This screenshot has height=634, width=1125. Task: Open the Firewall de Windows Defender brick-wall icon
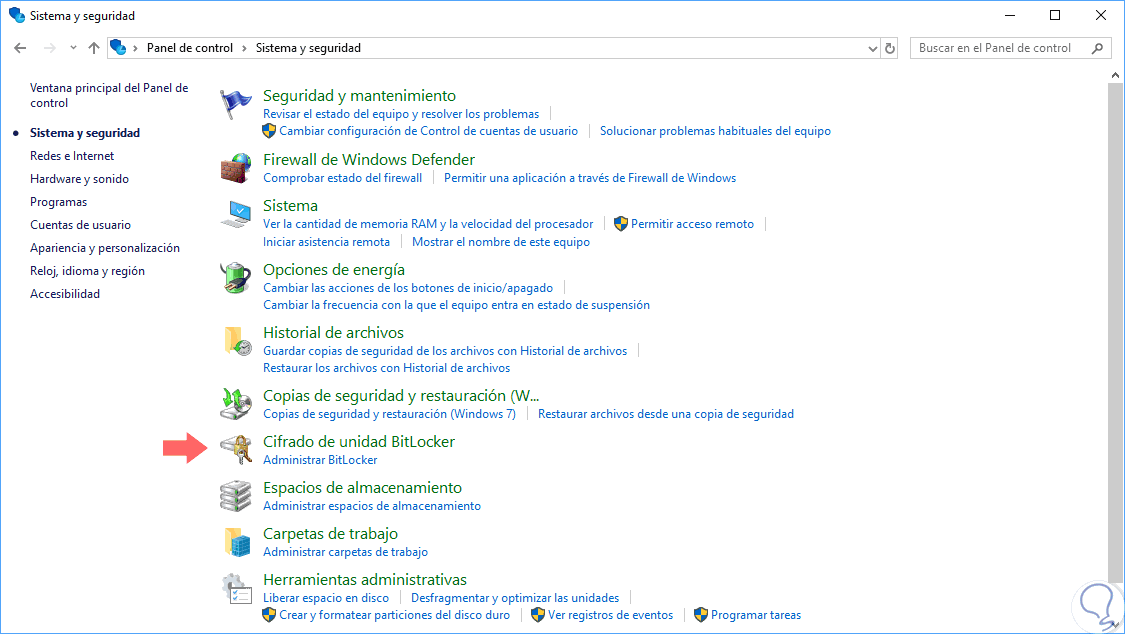[237, 168]
